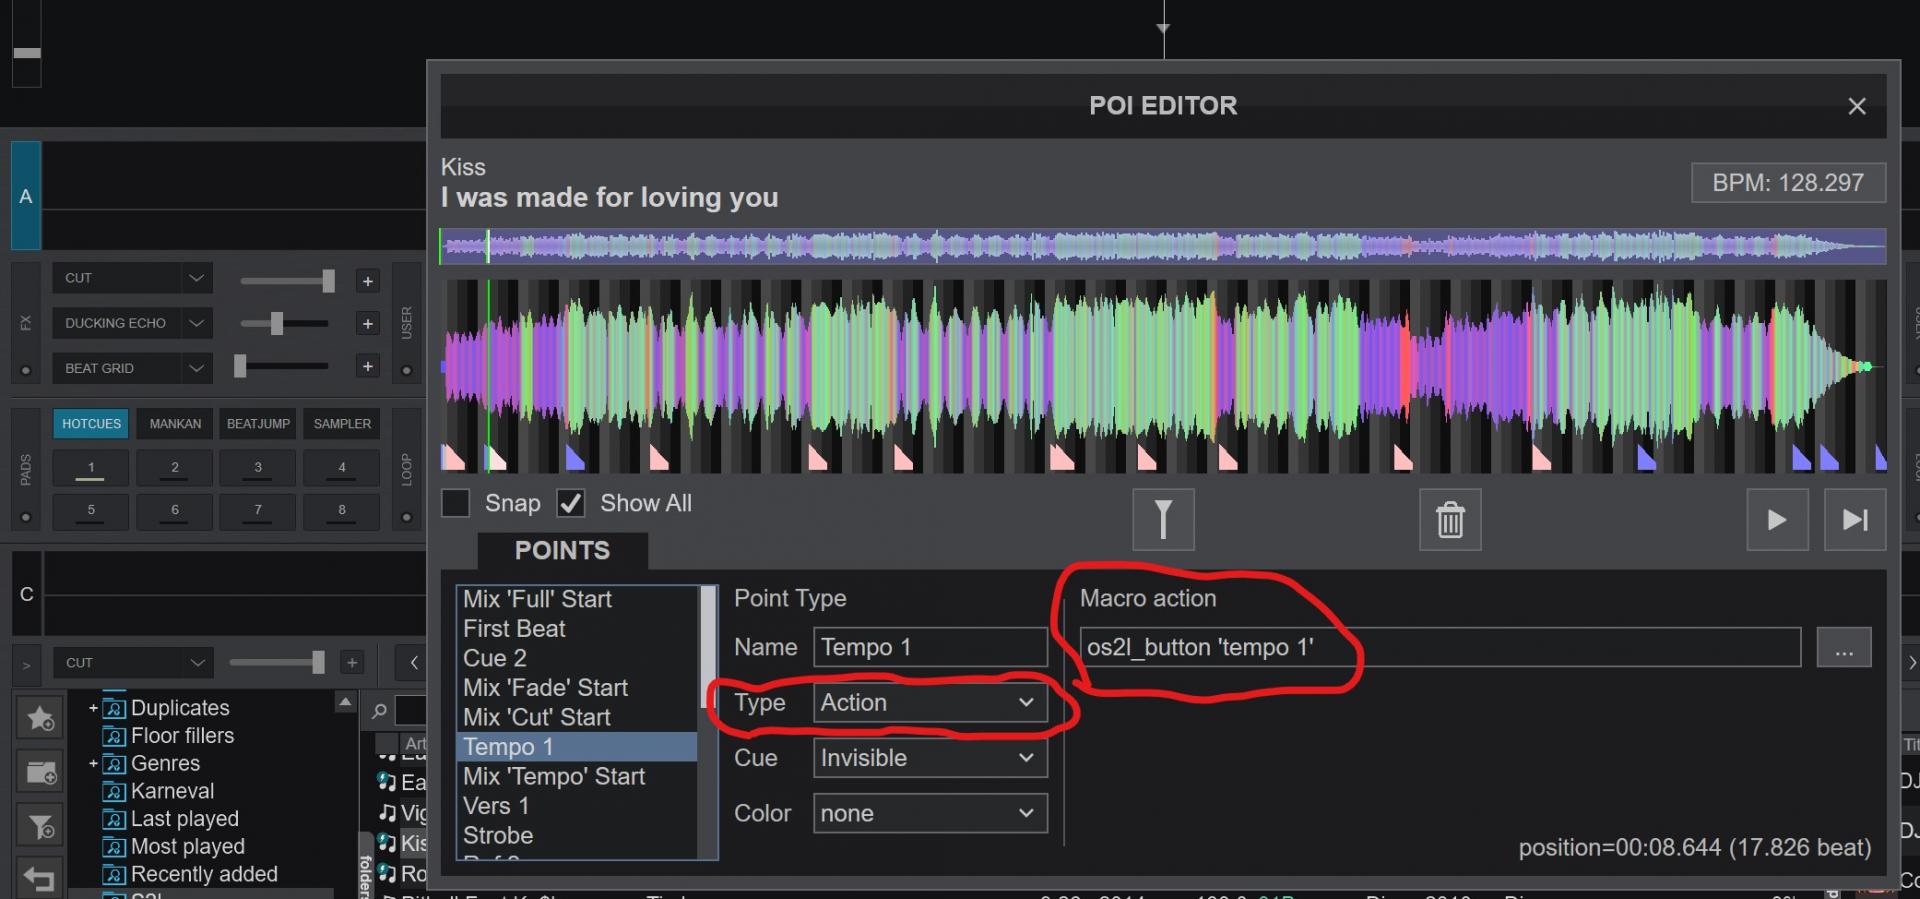Select deck C button

click(26, 594)
